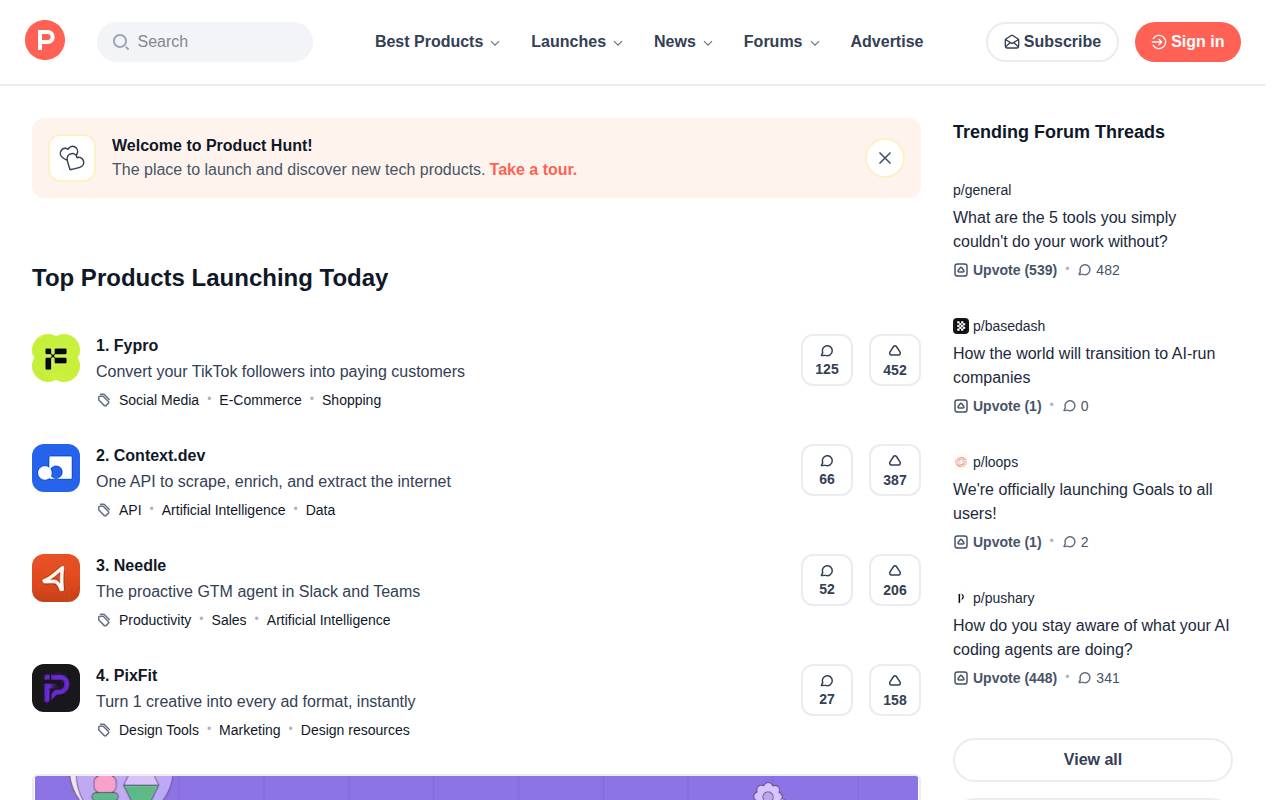Upvote the launching Goals thread
Image resolution: width=1280 pixels, height=800 pixels.
point(997,542)
